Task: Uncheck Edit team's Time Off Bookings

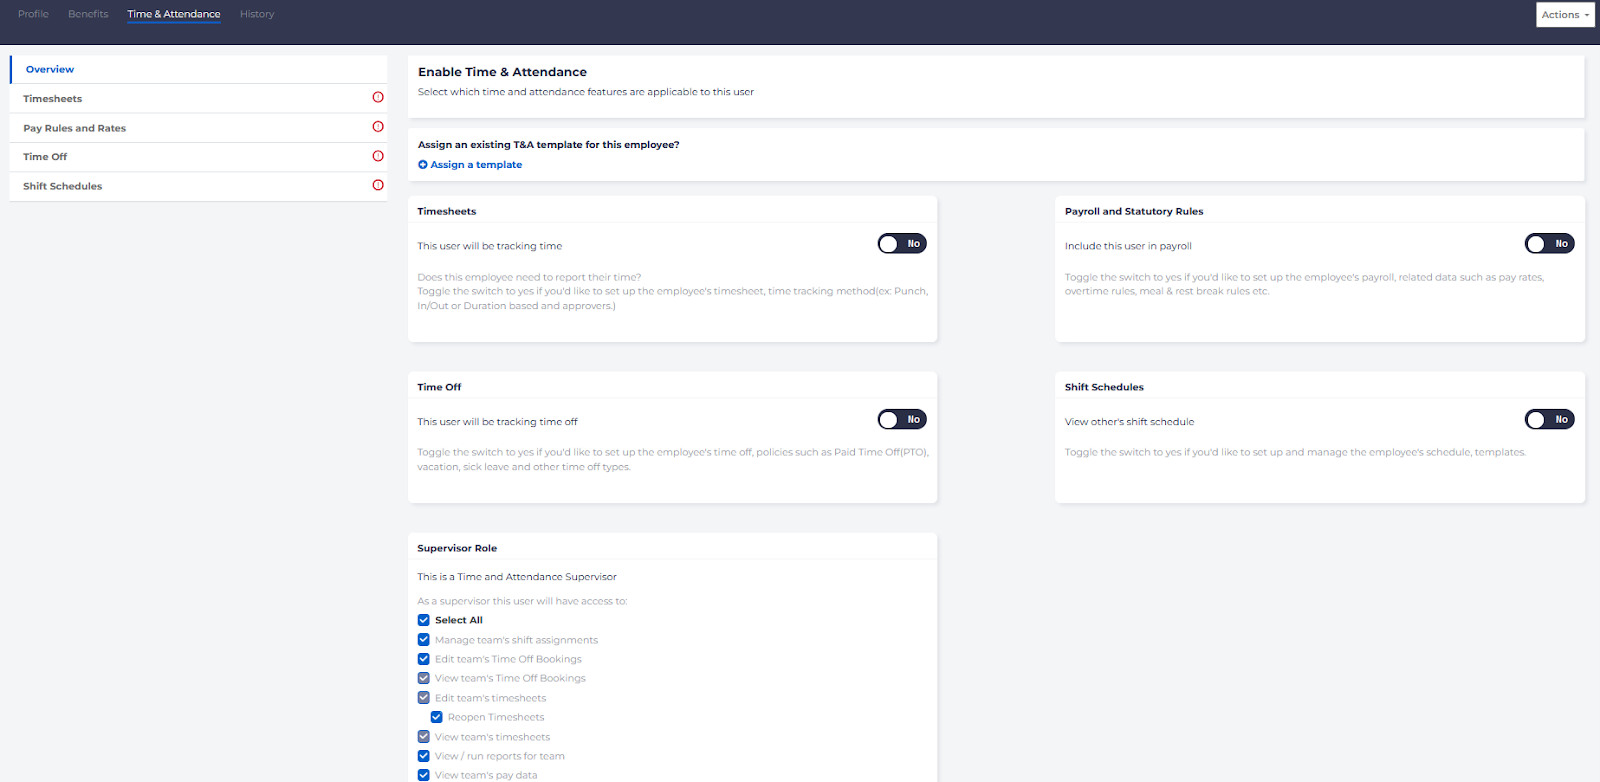Action: click(424, 659)
